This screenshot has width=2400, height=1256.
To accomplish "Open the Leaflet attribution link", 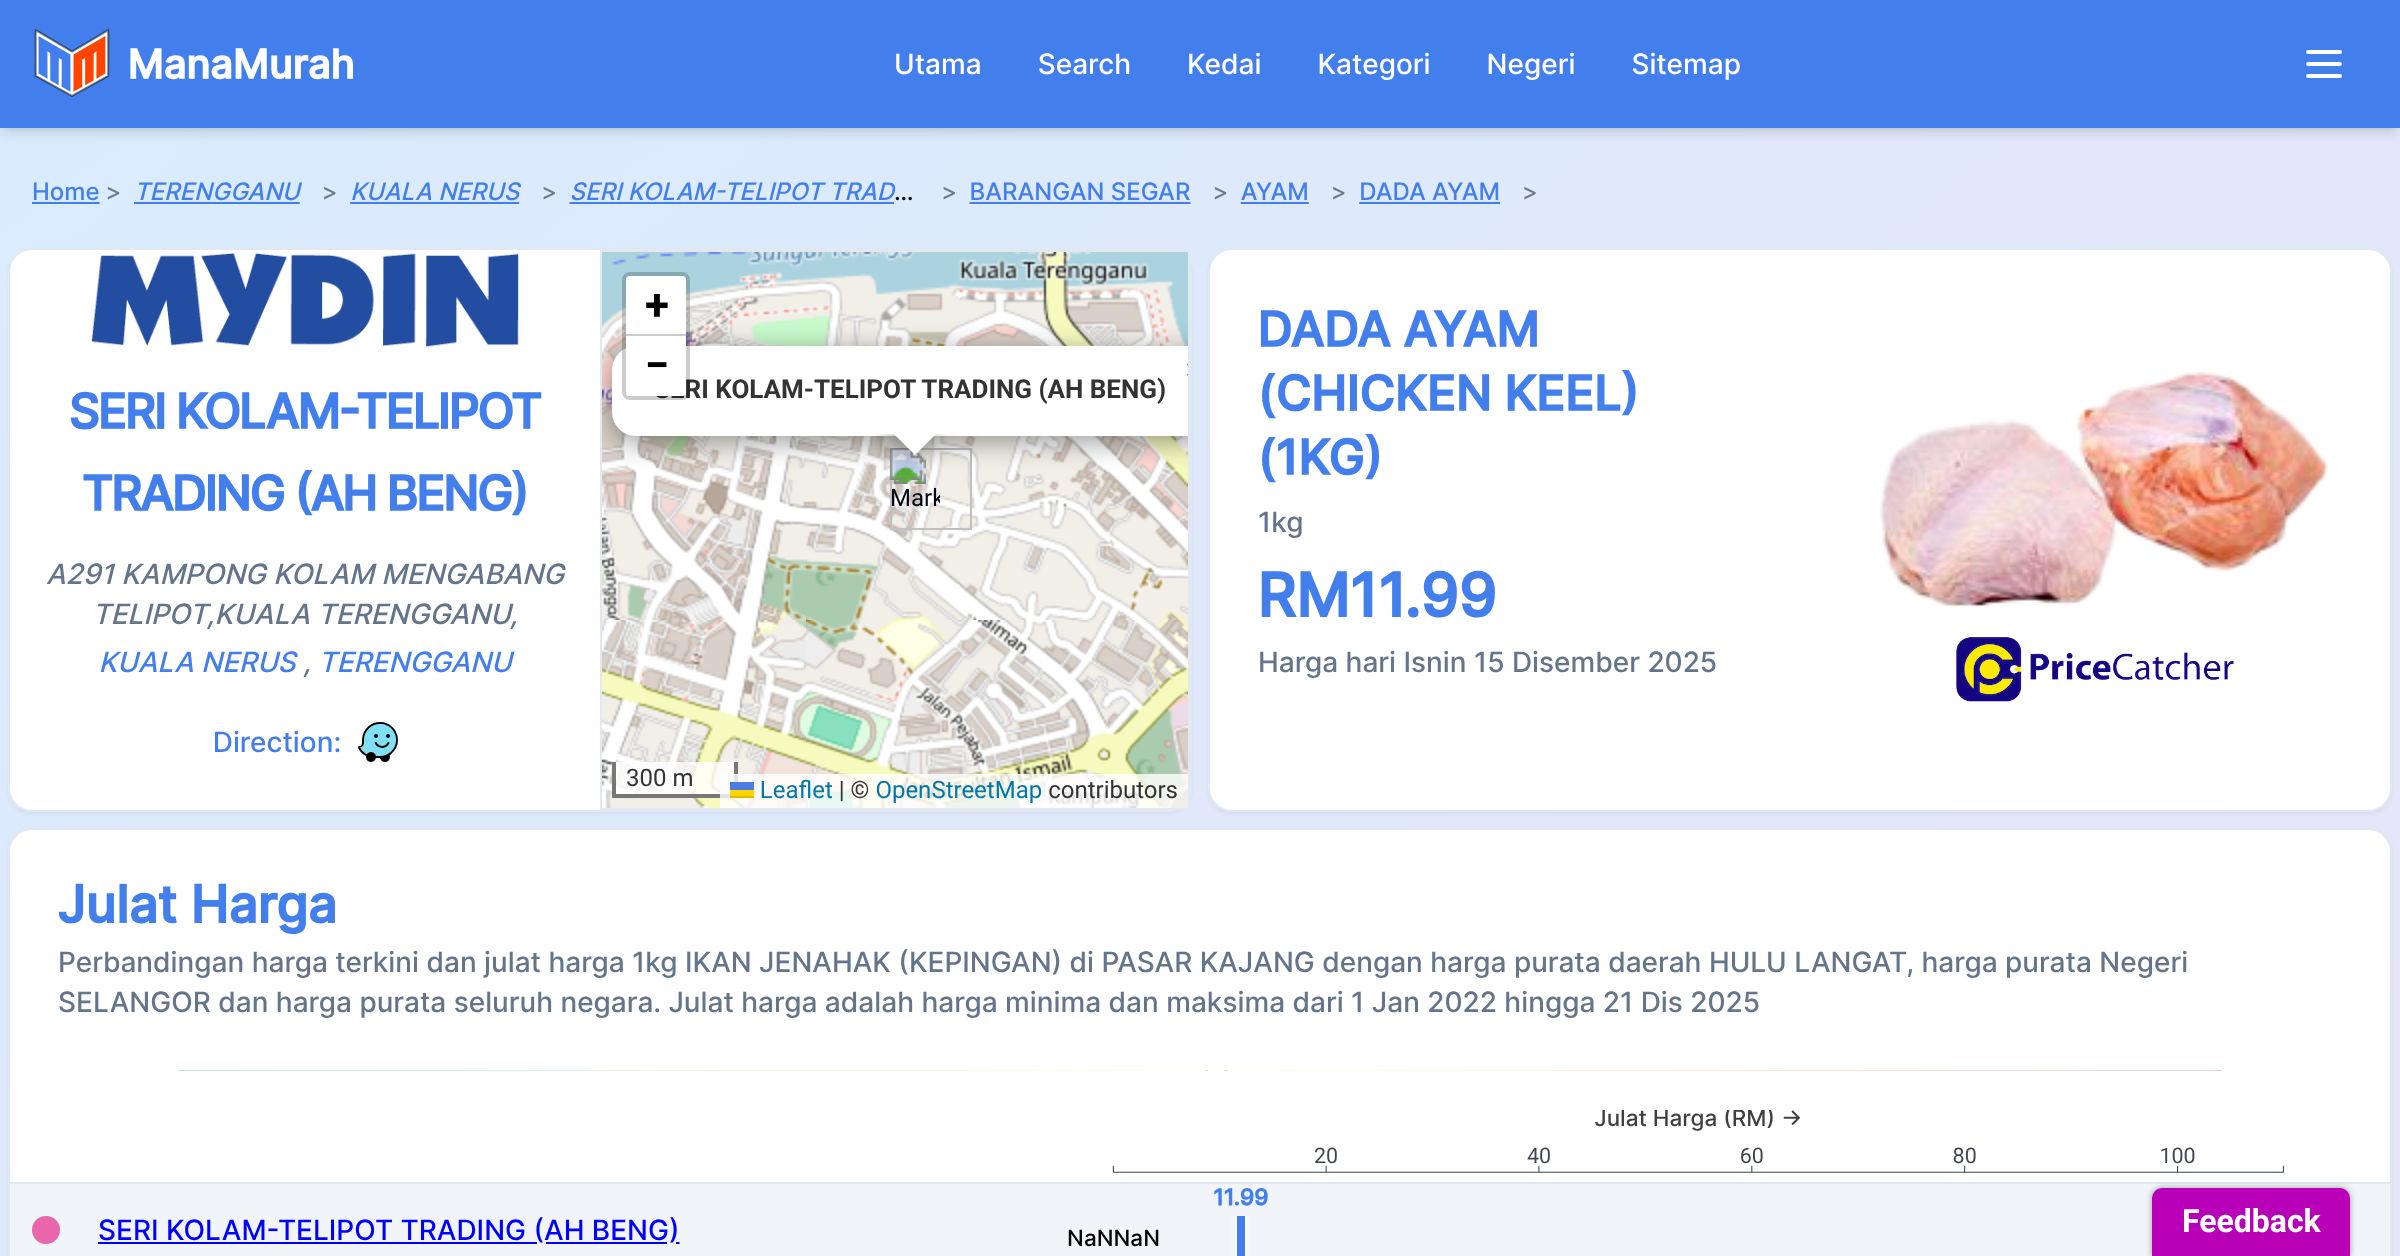I will pyautogui.click(x=795, y=790).
